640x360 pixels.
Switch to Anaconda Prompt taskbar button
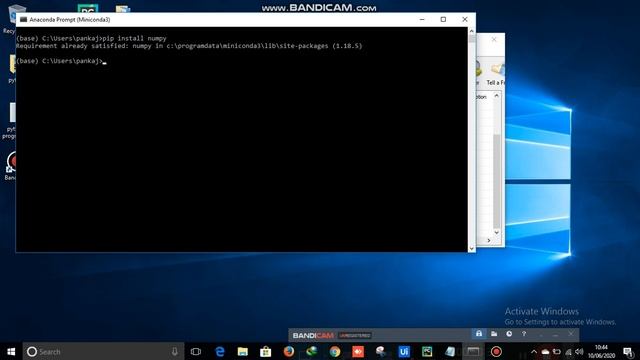pyautogui.click(x=473, y=351)
